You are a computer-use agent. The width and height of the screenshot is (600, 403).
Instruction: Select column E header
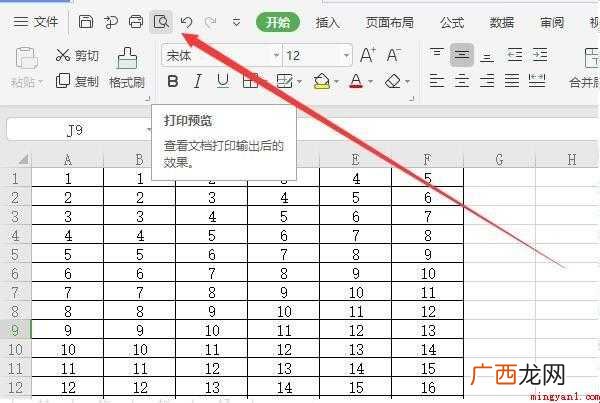[355, 159]
